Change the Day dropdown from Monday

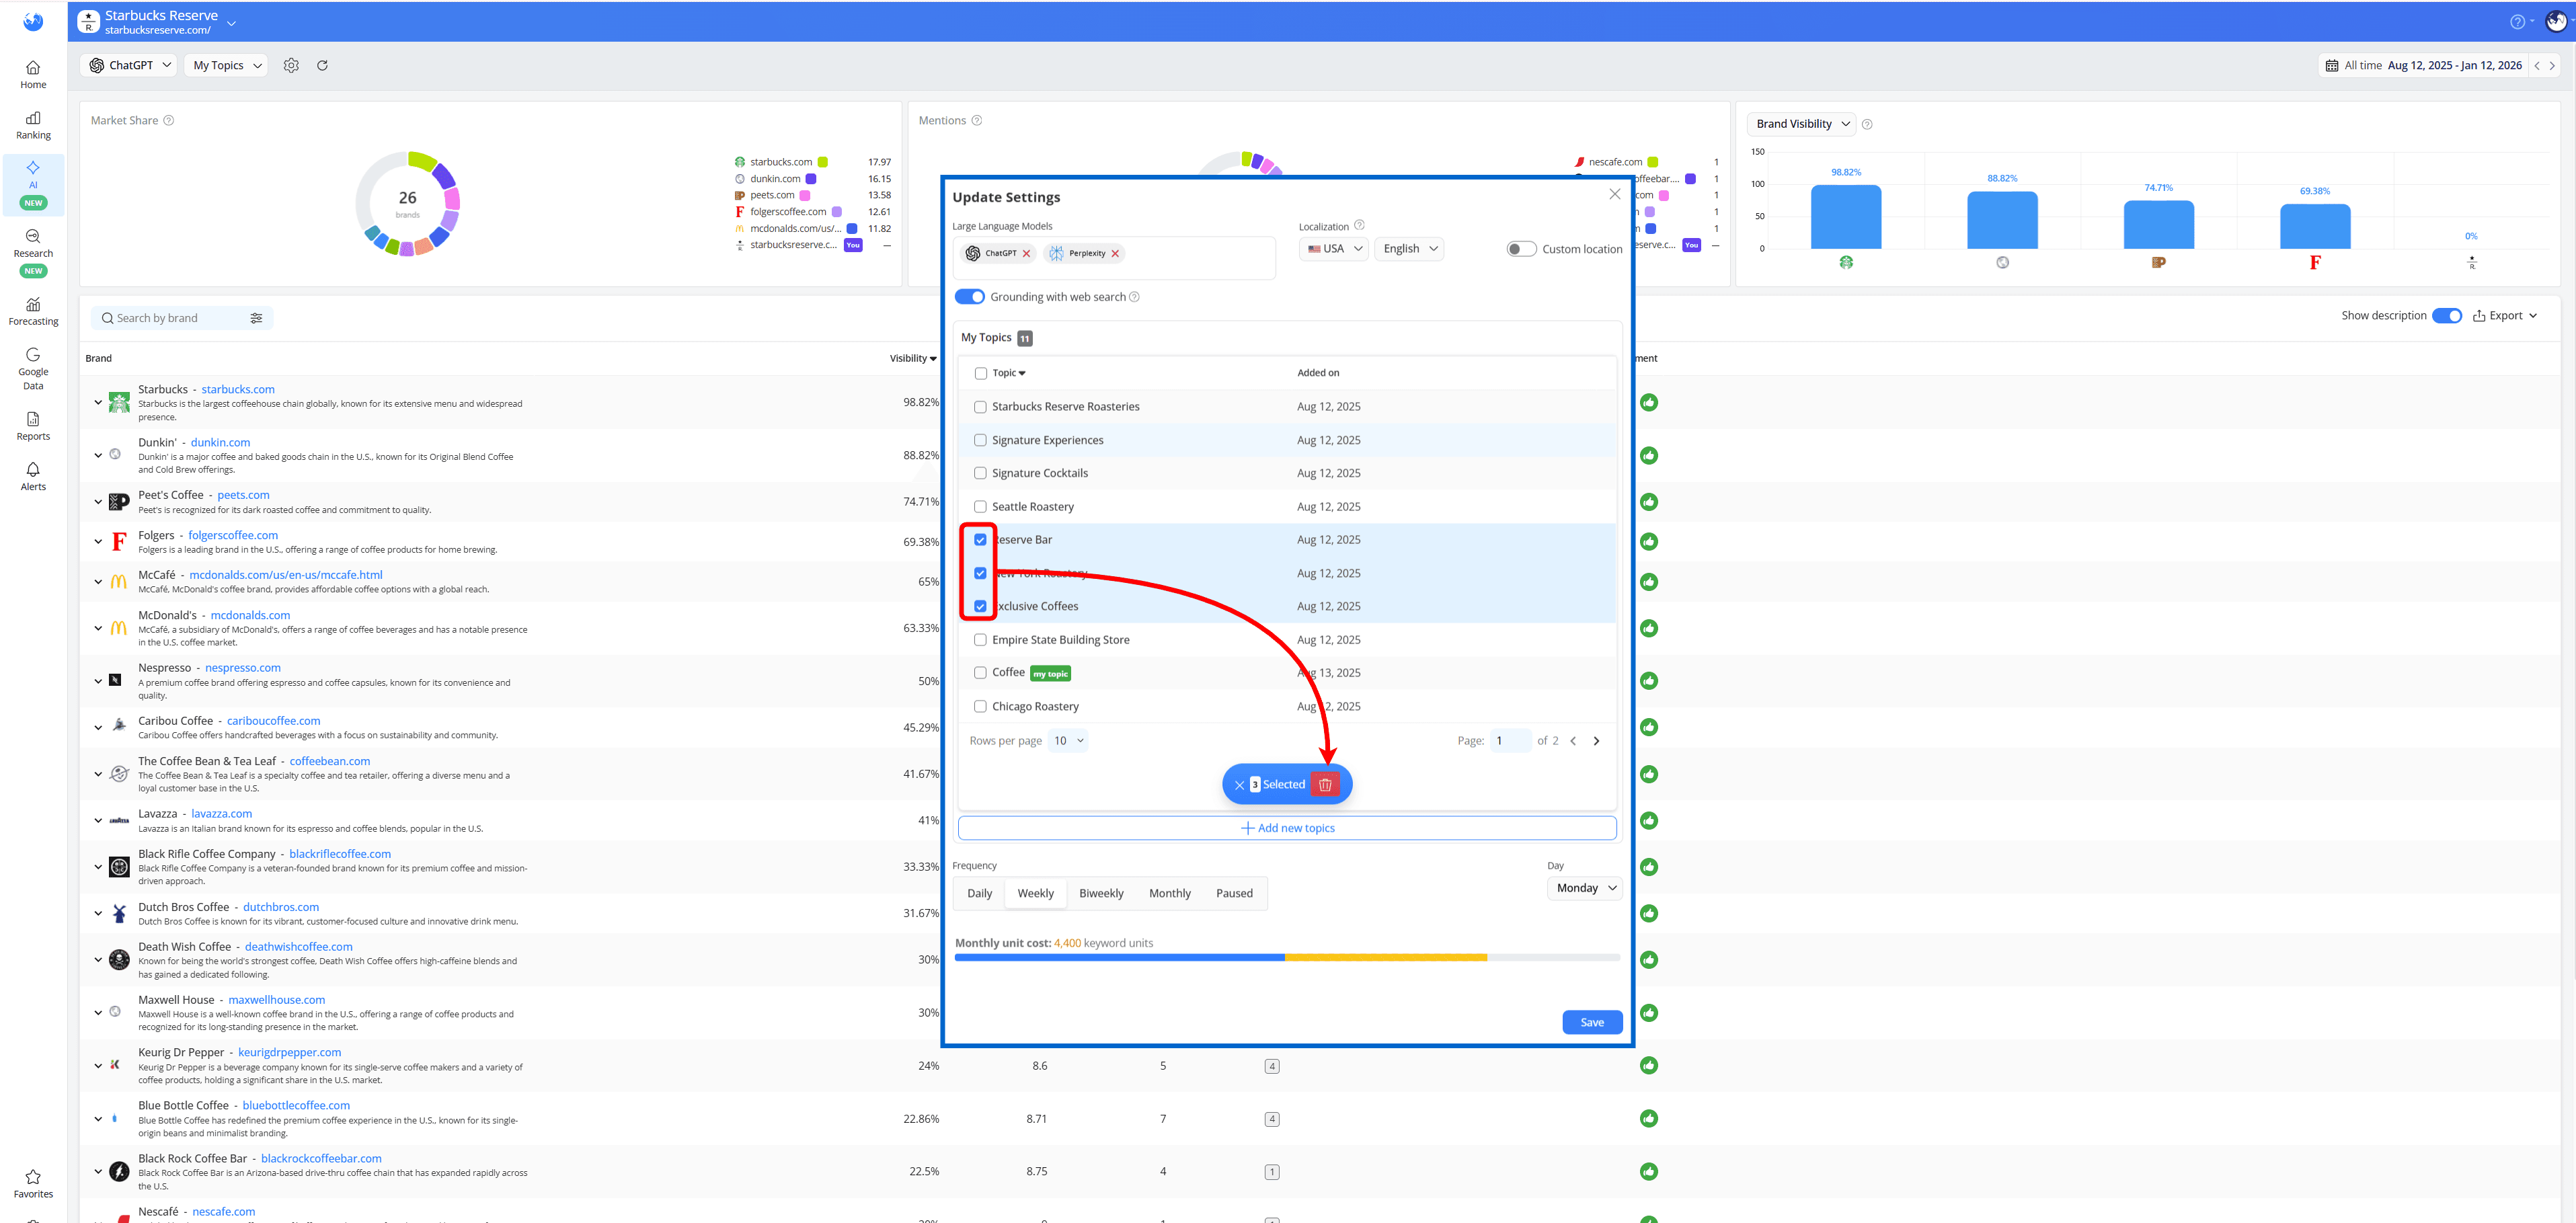1584,888
